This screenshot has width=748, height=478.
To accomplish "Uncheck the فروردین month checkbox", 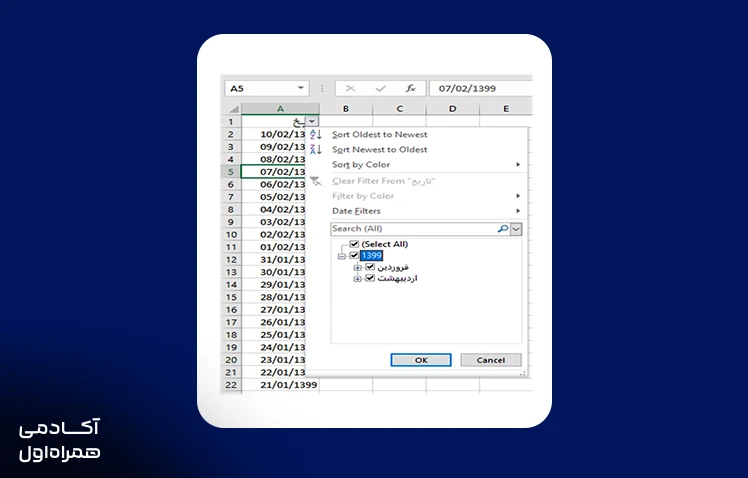I will click(x=370, y=267).
